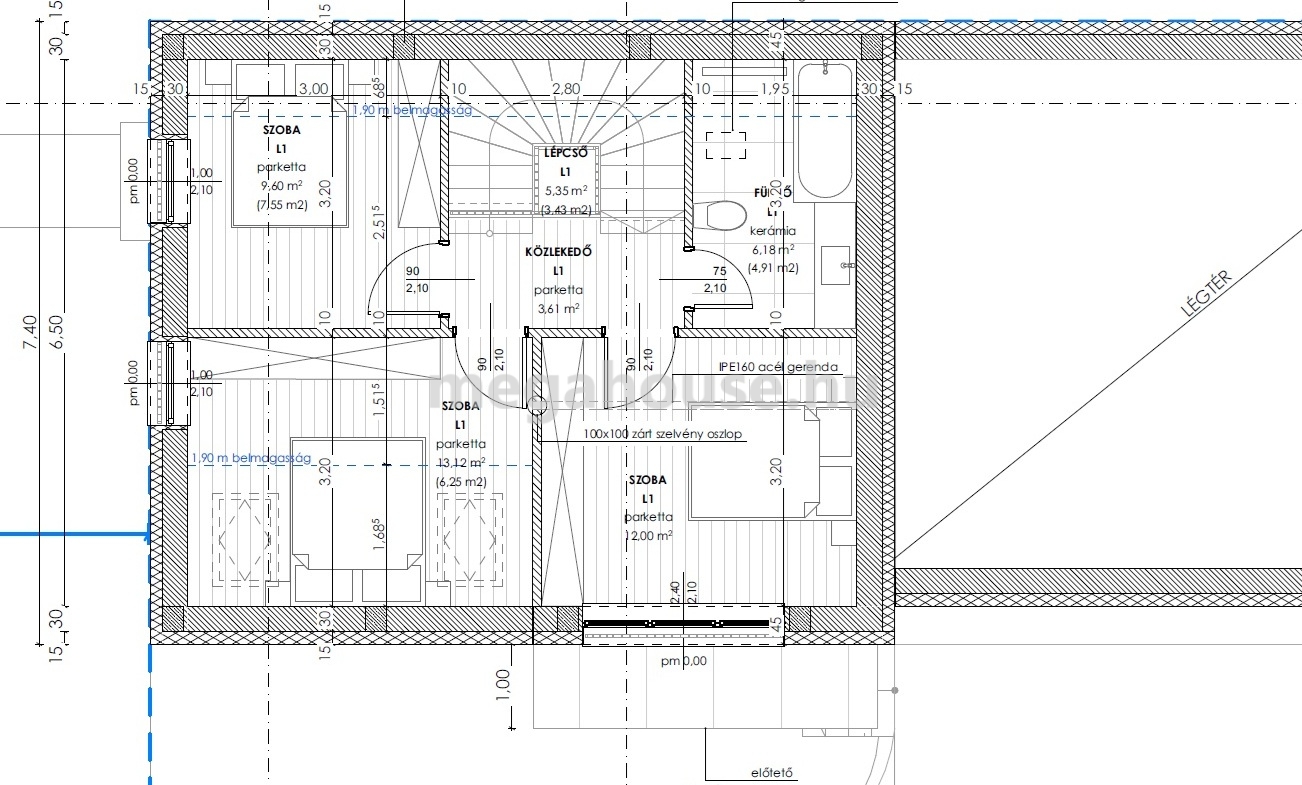Select the 6,50 vertical dimension text
Screen dimensions: 1302x785
pos(54,332)
